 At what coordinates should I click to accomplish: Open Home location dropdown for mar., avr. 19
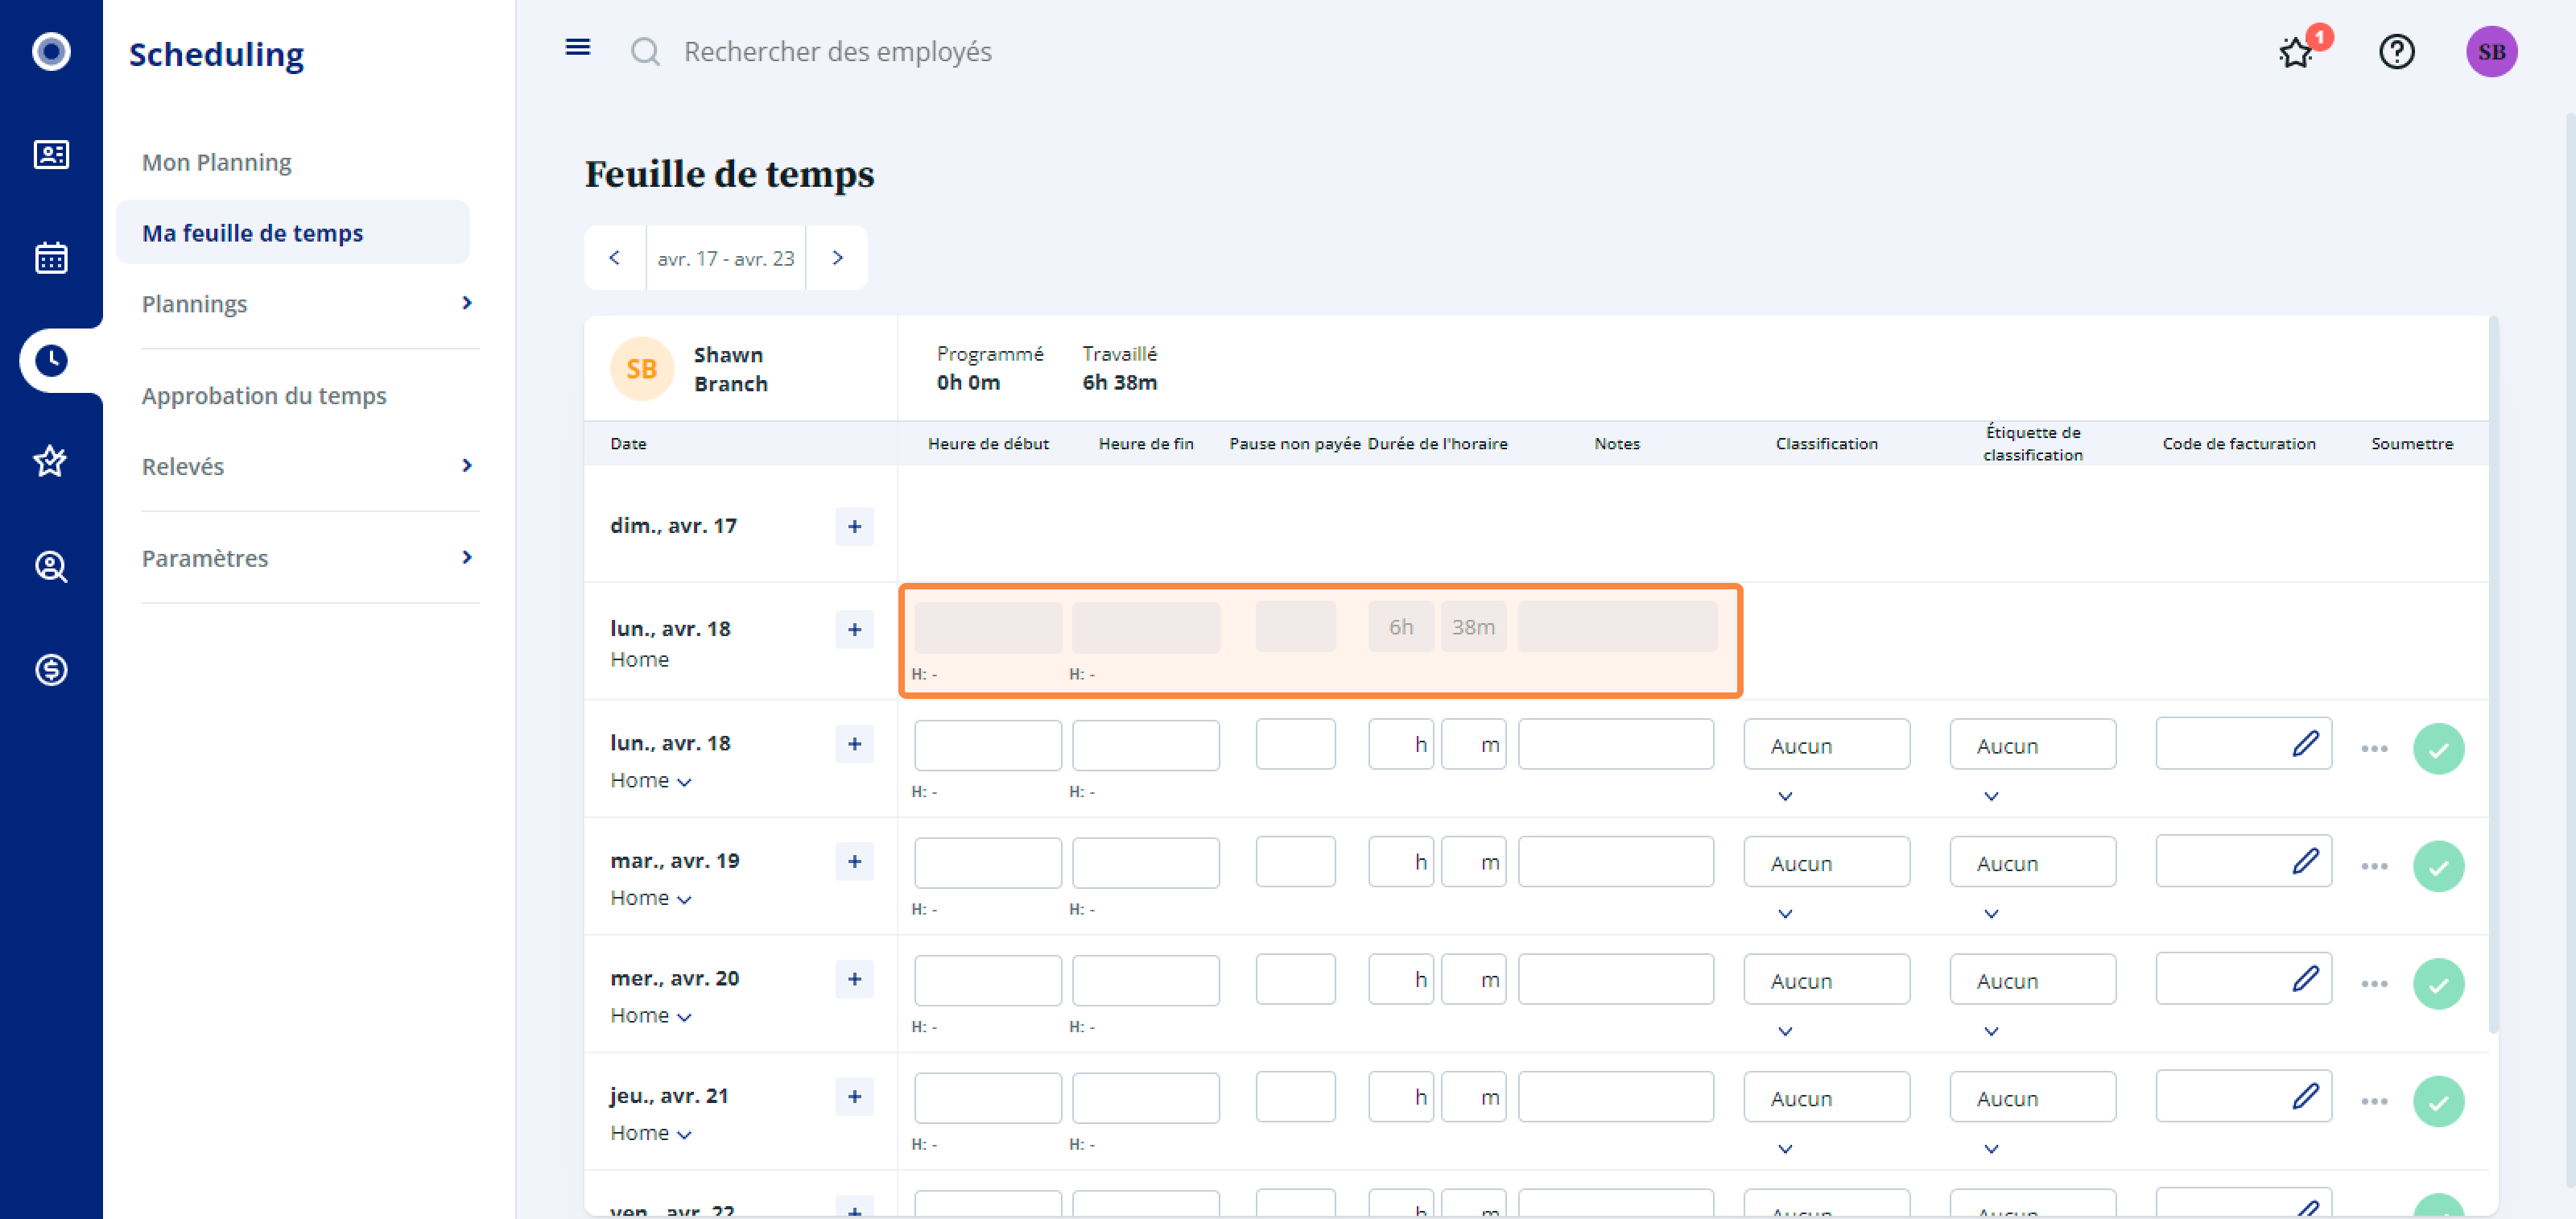click(651, 898)
